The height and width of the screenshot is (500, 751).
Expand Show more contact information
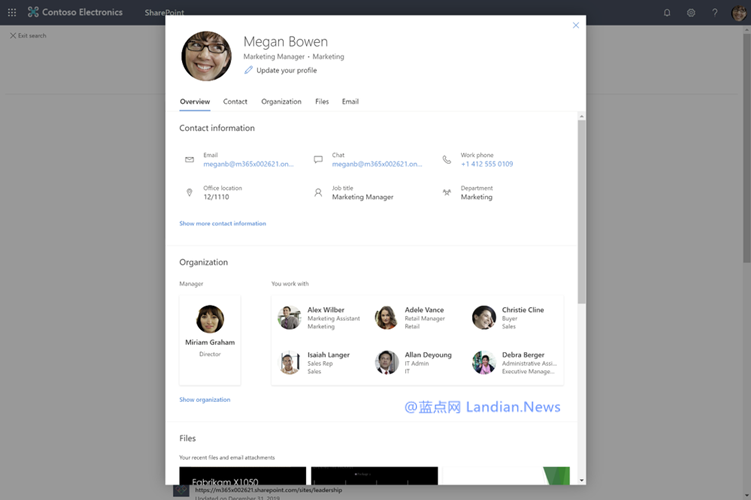pyautogui.click(x=222, y=224)
